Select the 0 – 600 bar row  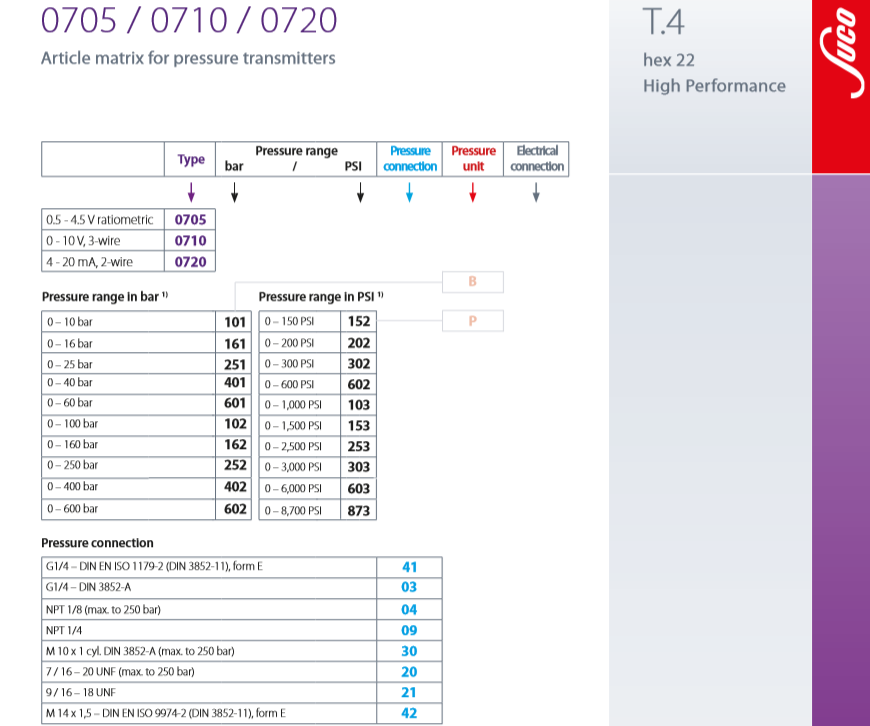pyautogui.click(x=128, y=508)
